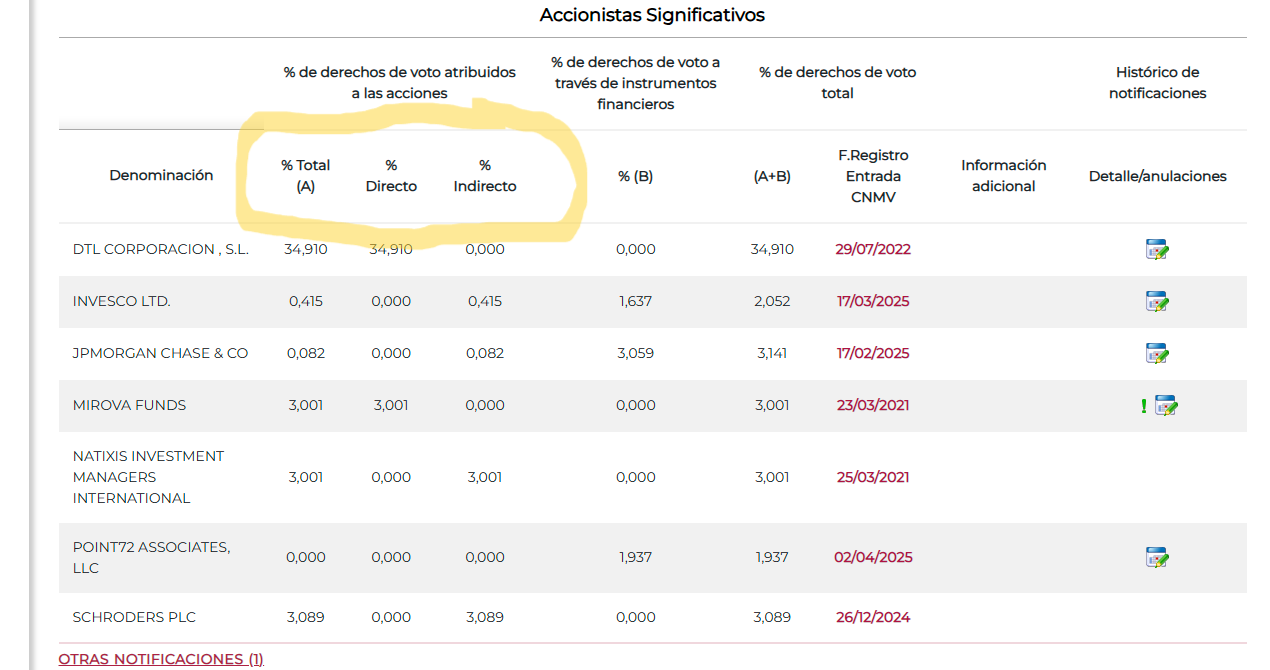Click the % (B) column header
1270x670 pixels.
(x=635, y=176)
